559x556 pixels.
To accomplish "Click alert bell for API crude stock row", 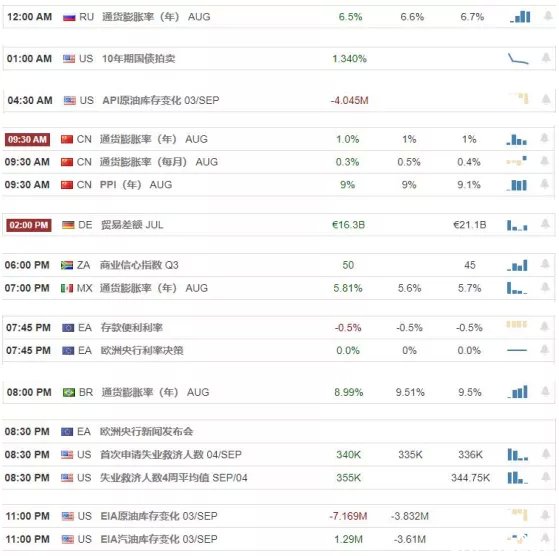I will 546,99.
